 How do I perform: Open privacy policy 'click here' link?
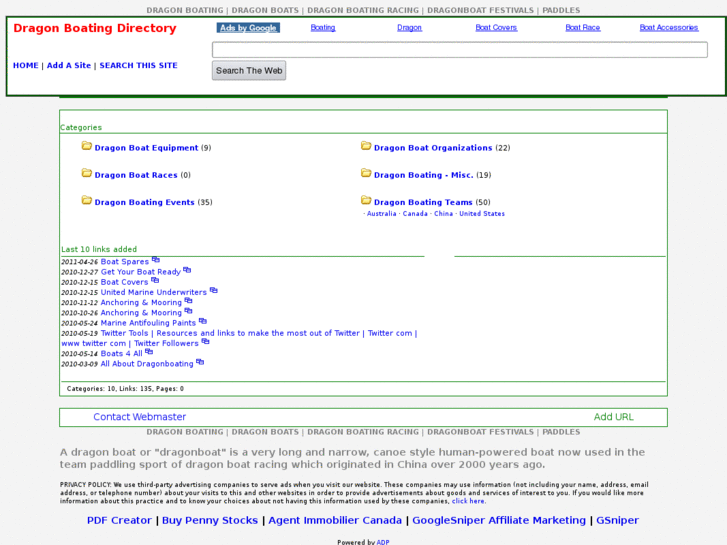[x=468, y=501]
